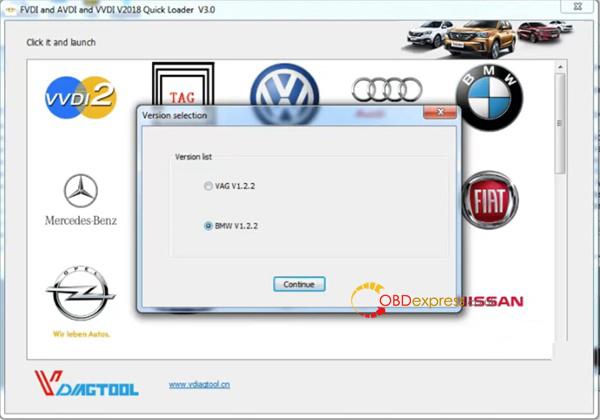This screenshot has height=420, width=600.
Task: Open the www.vdiagtool.cn link
Action: click(199, 384)
